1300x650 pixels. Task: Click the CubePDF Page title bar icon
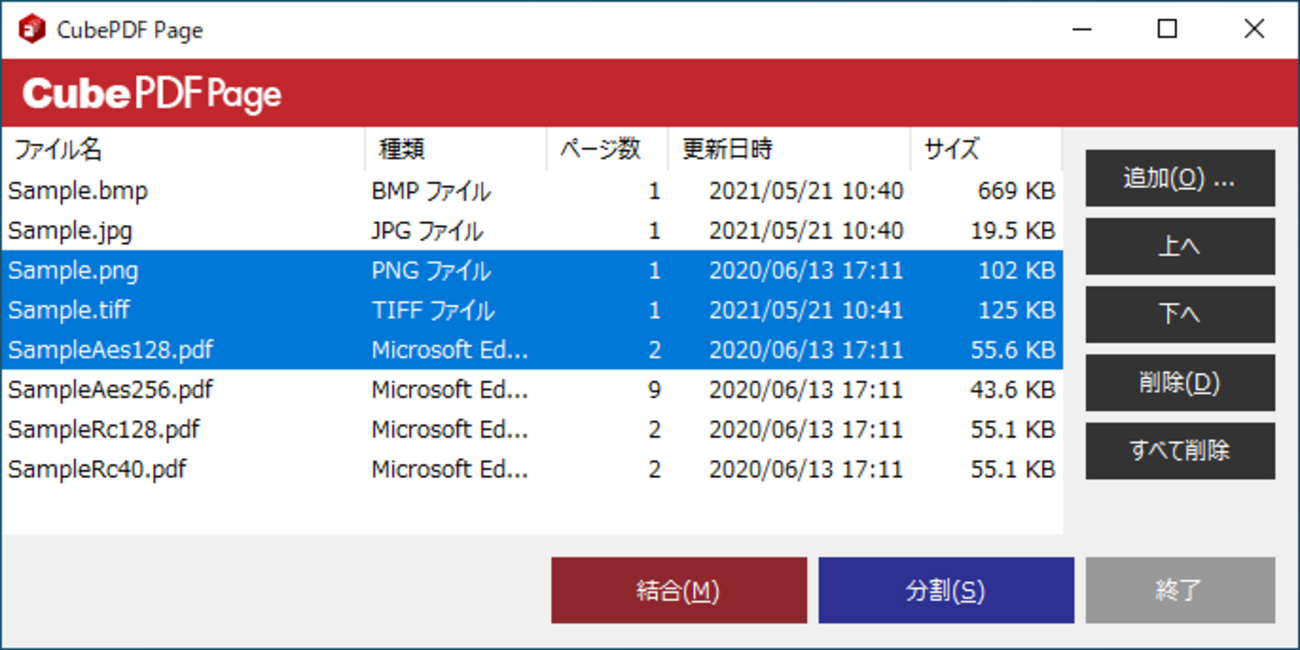click(x=32, y=29)
